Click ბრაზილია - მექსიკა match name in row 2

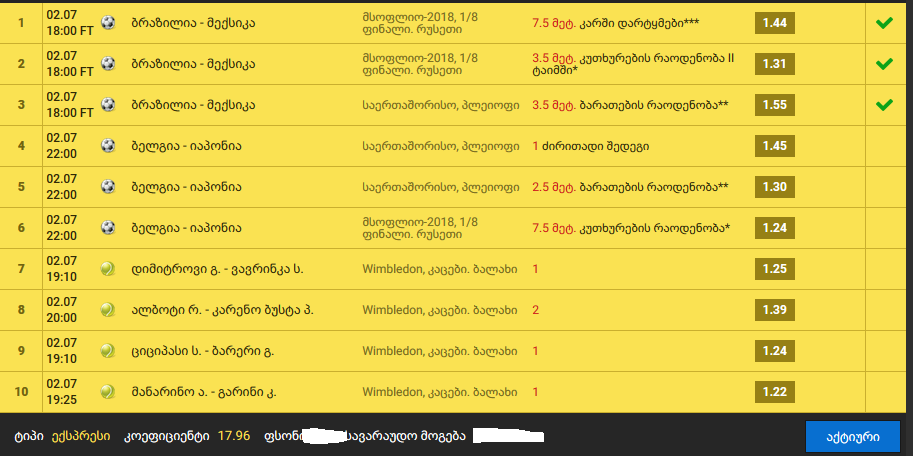pyautogui.click(x=193, y=64)
